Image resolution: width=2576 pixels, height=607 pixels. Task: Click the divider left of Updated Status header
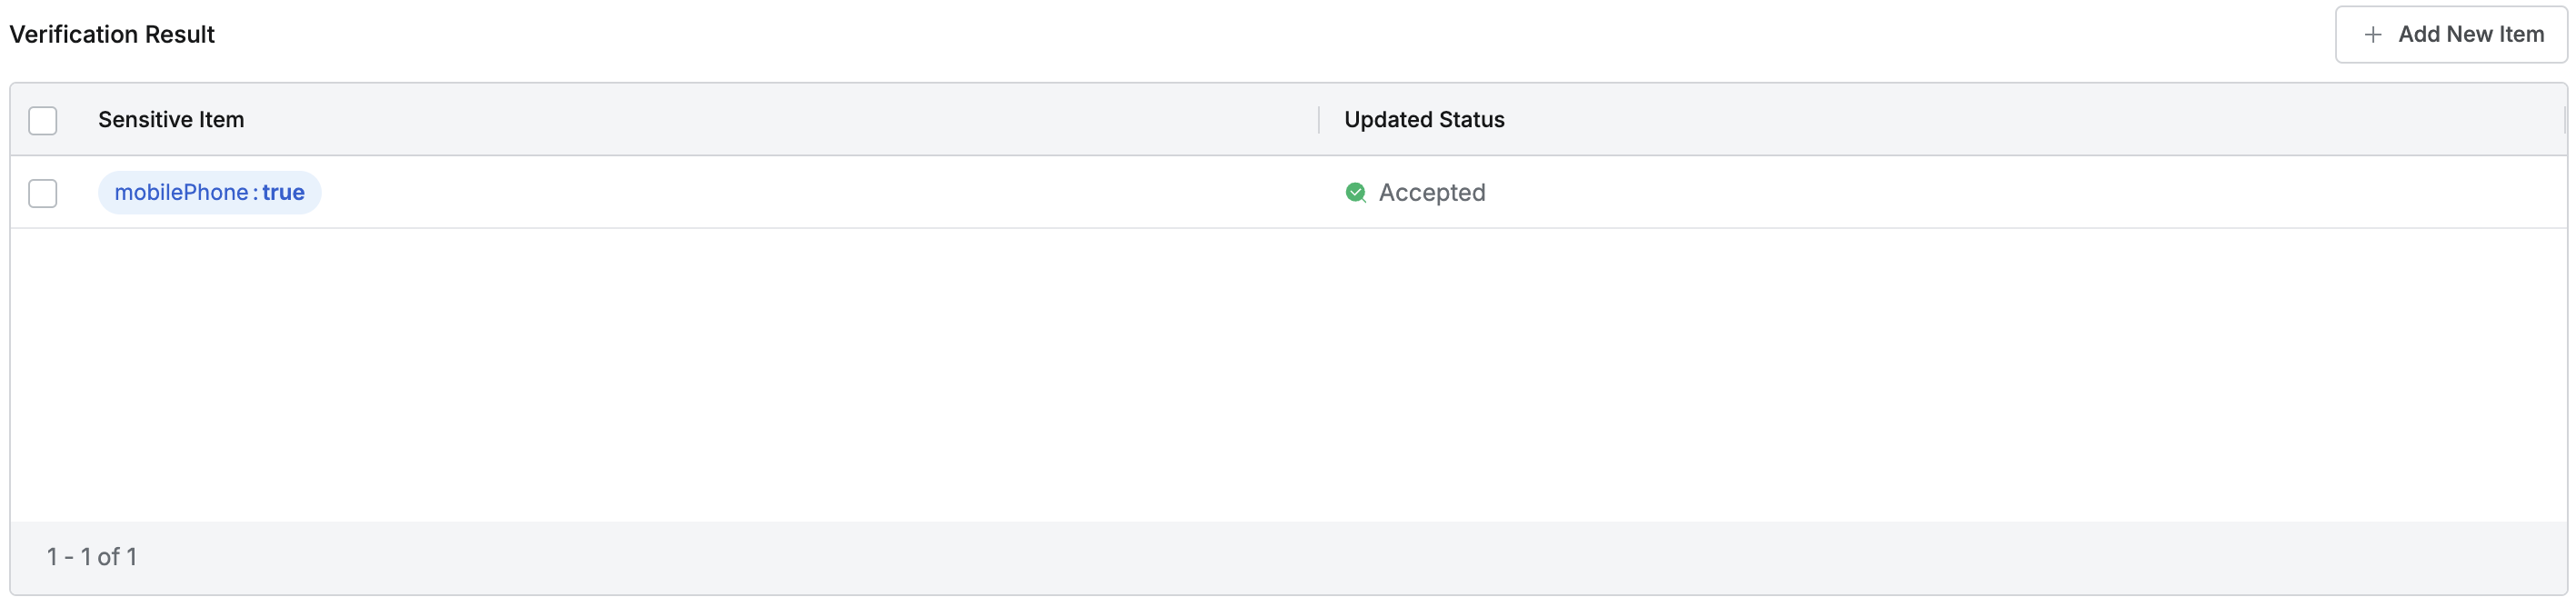[1319, 120]
